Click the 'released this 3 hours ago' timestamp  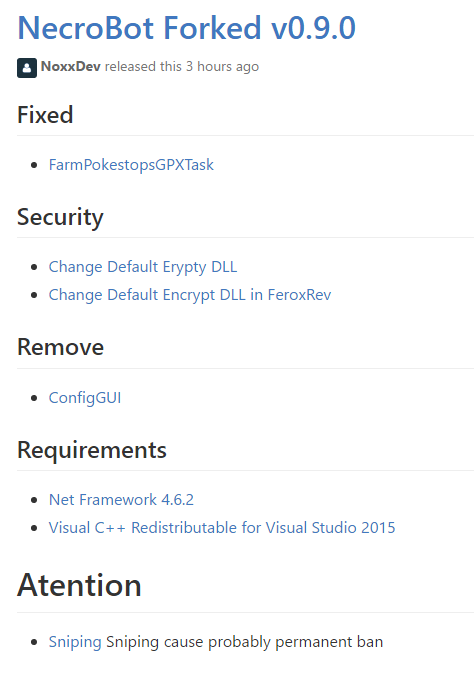(x=182, y=66)
